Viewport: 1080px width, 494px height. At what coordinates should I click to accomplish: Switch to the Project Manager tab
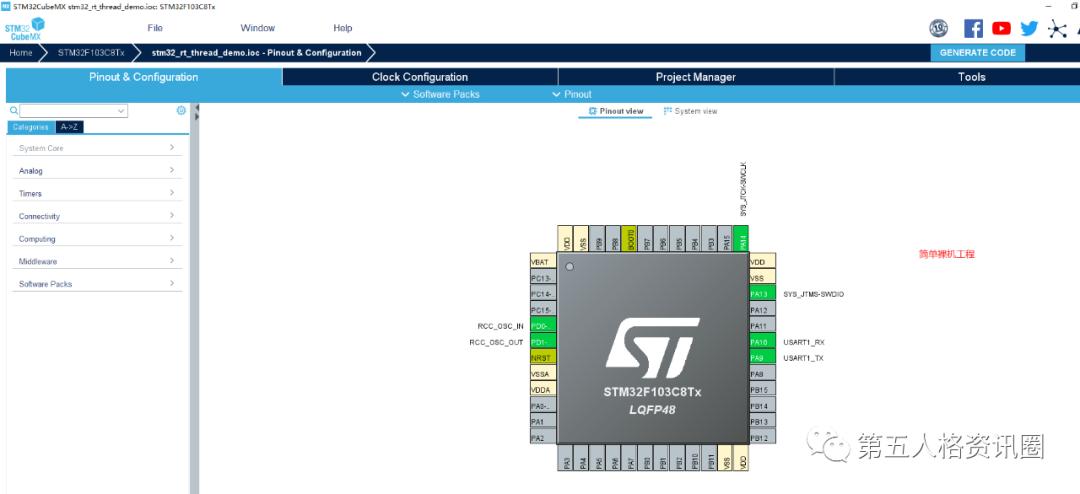coord(696,77)
